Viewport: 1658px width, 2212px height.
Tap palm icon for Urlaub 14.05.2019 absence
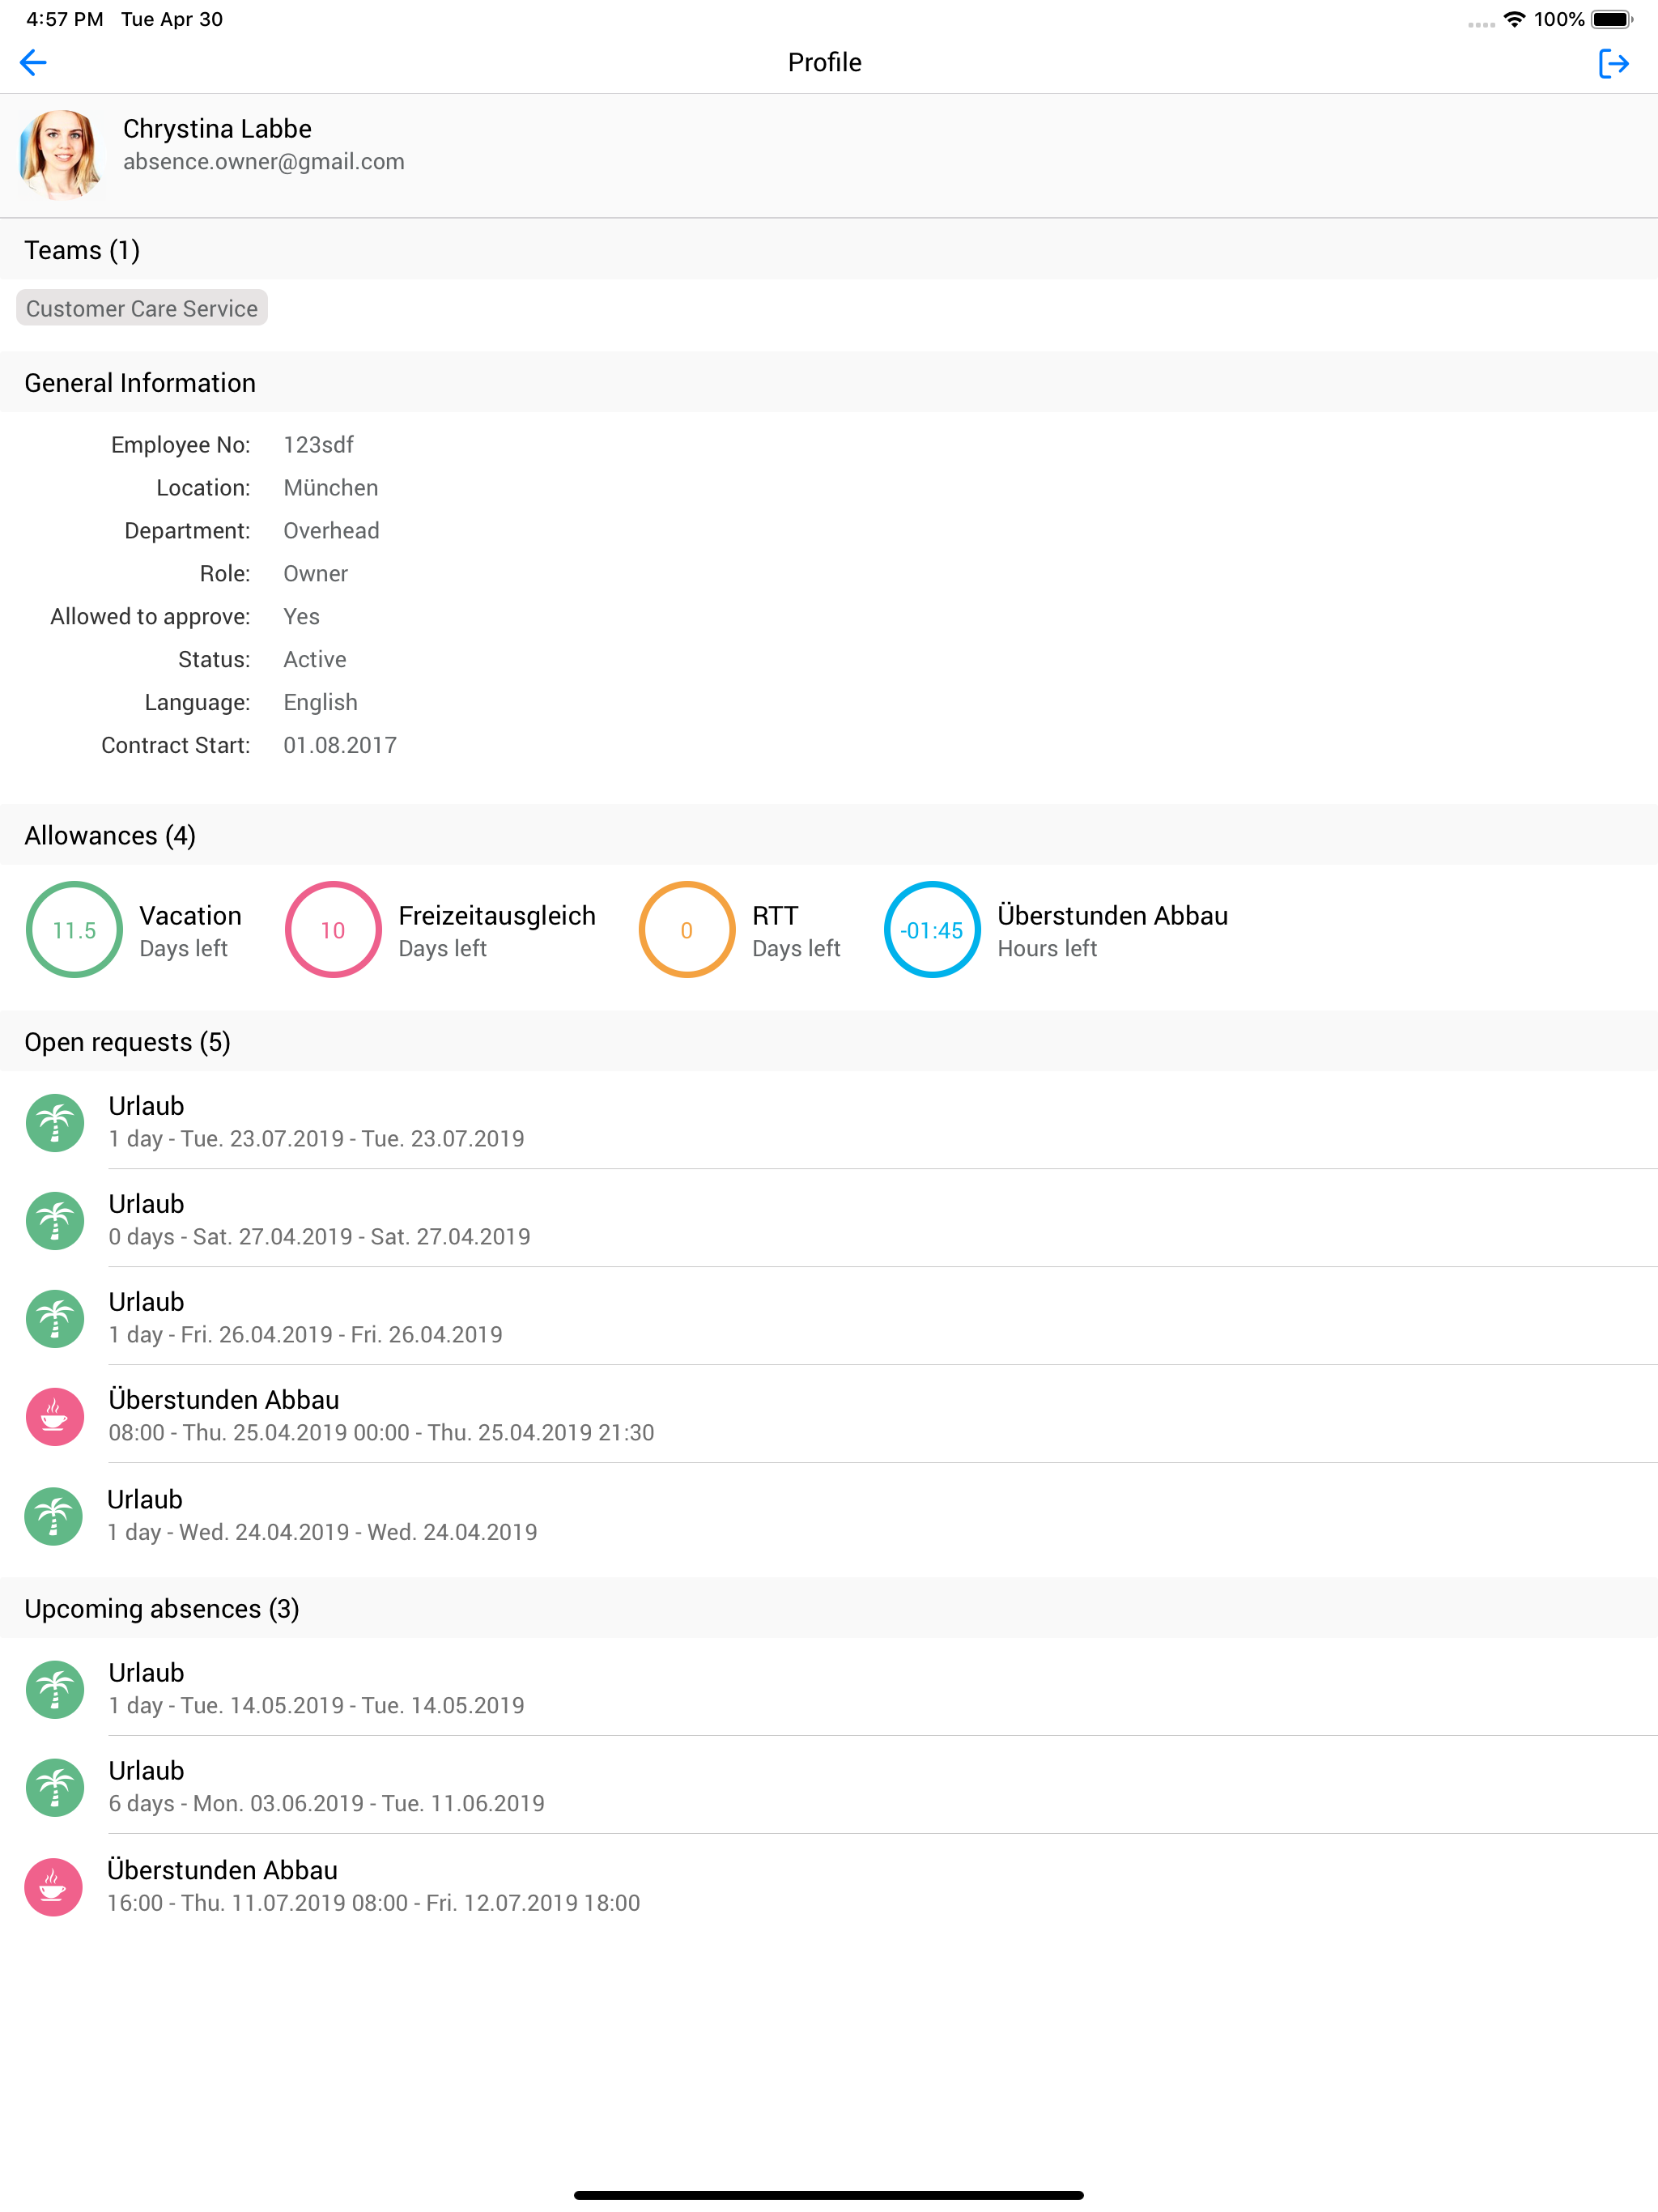click(55, 1690)
